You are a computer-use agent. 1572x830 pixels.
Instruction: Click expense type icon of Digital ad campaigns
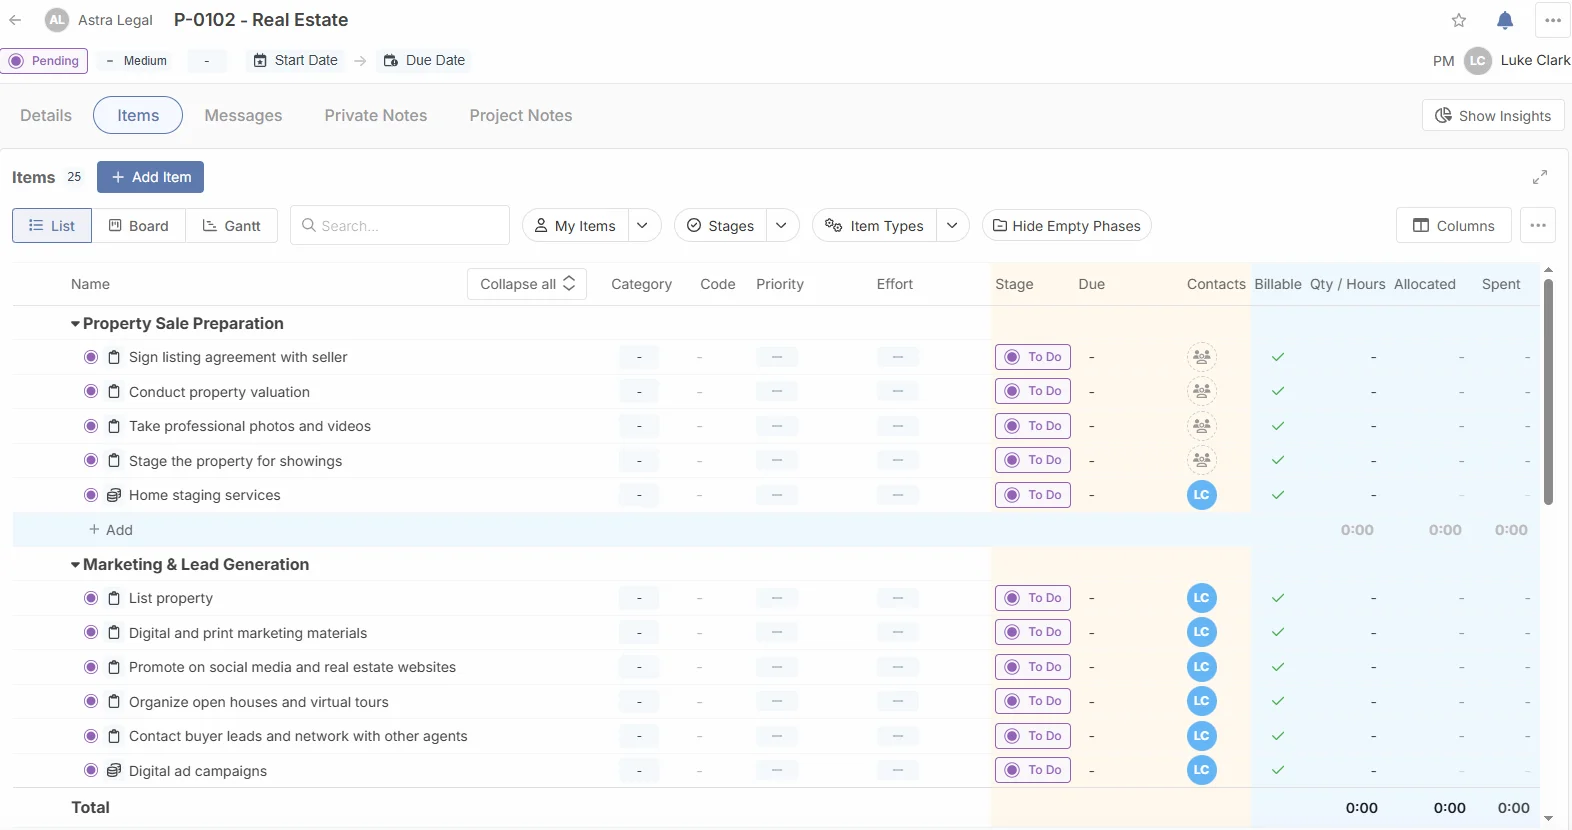point(114,771)
